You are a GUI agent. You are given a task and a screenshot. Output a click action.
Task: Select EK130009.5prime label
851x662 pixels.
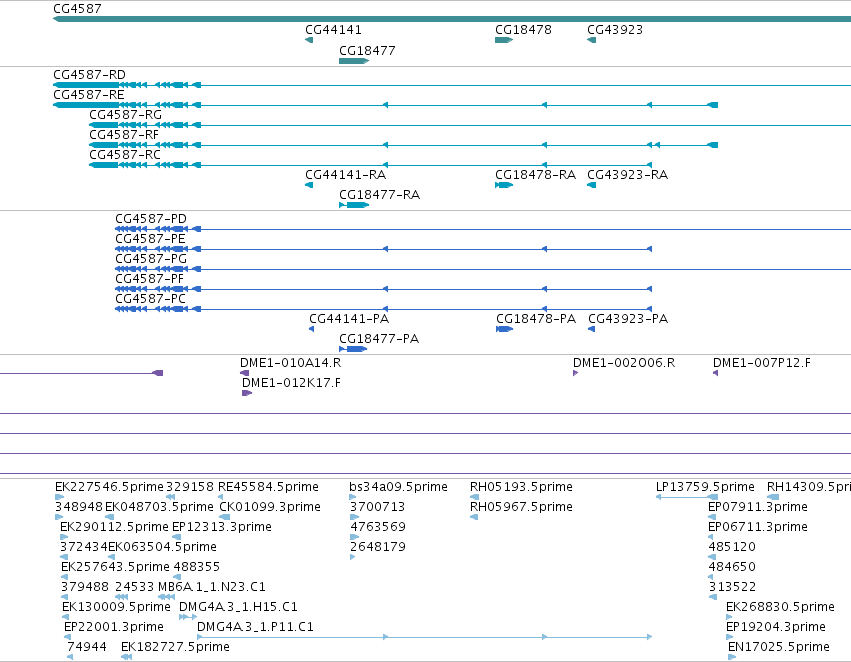tap(116, 607)
